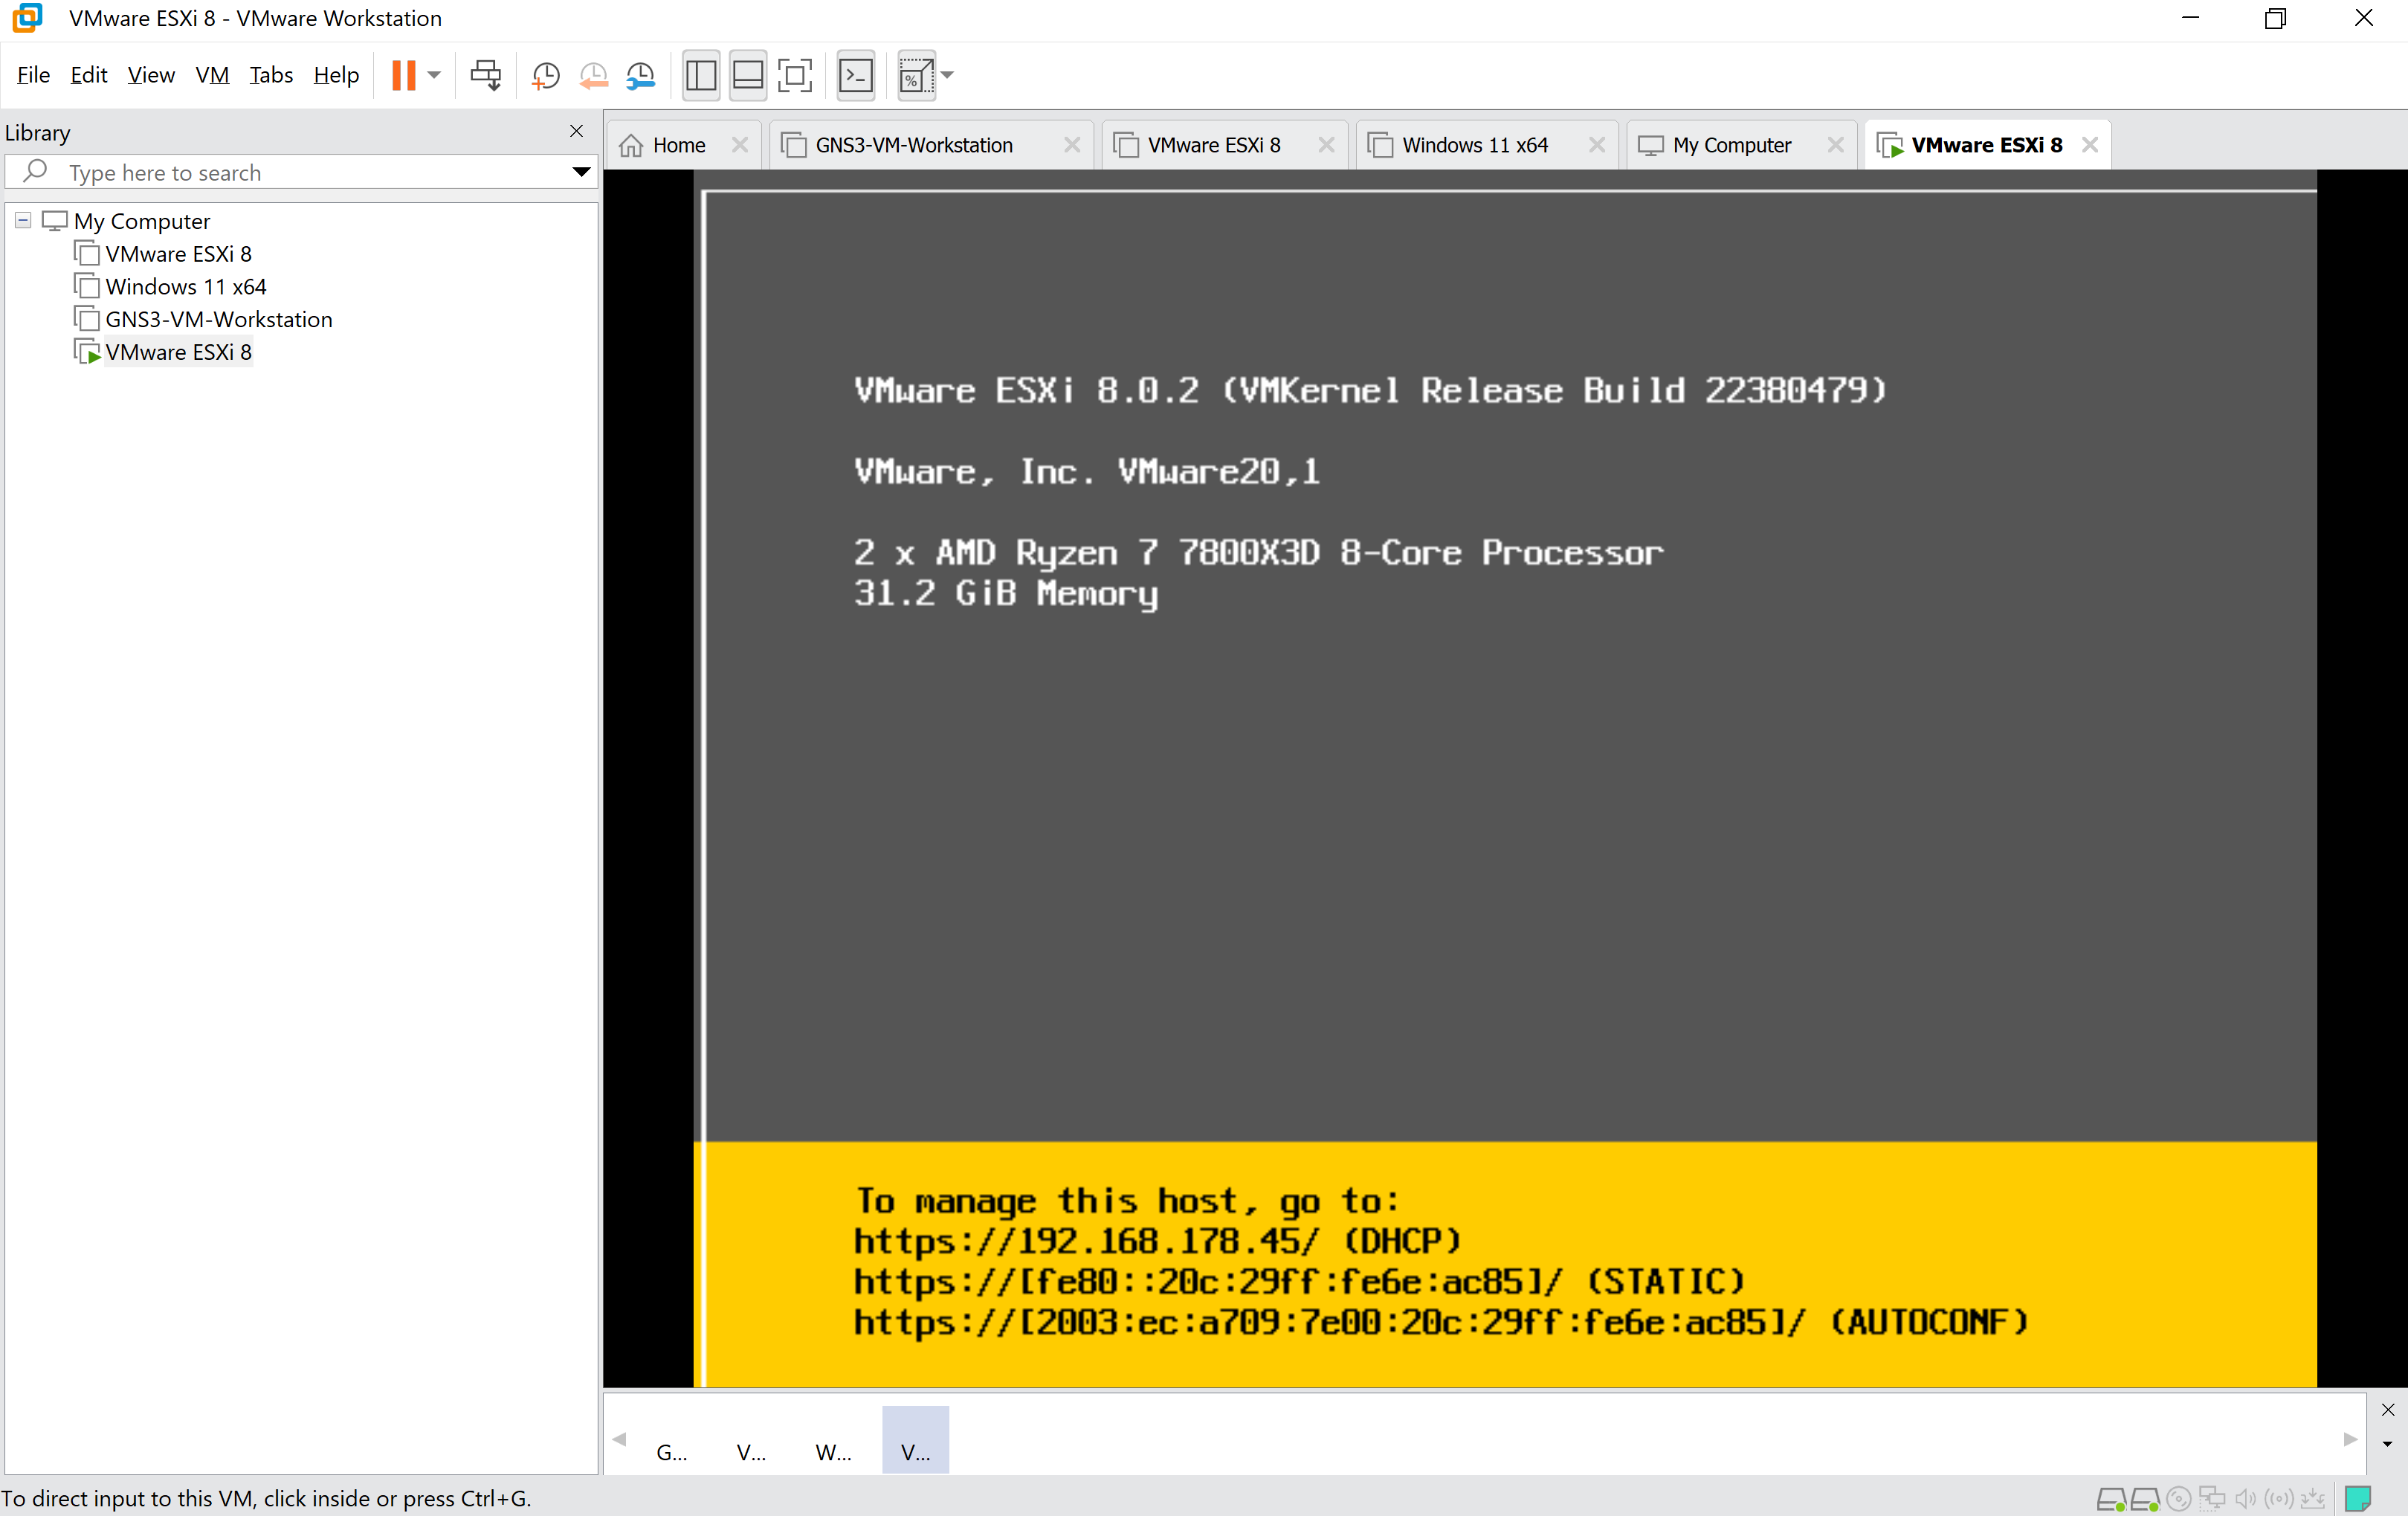Toggle the library sidebar panel button
This screenshot has width=2408, height=1516.
[x=701, y=75]
